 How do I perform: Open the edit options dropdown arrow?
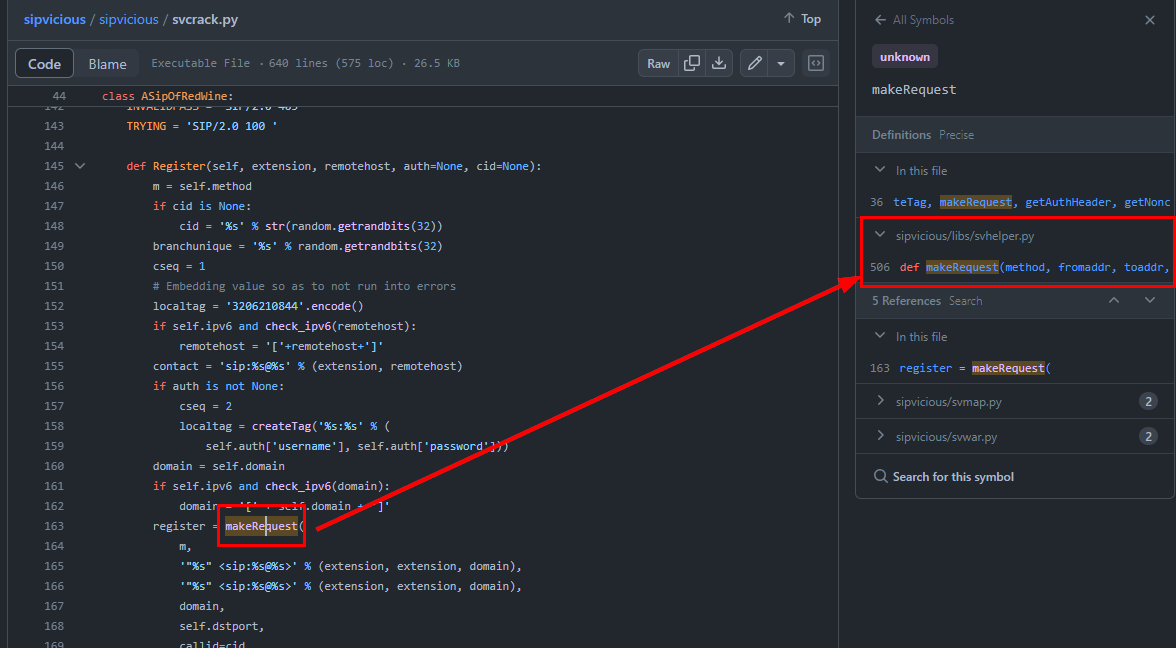pyautogui.click(x=781, y=64)
